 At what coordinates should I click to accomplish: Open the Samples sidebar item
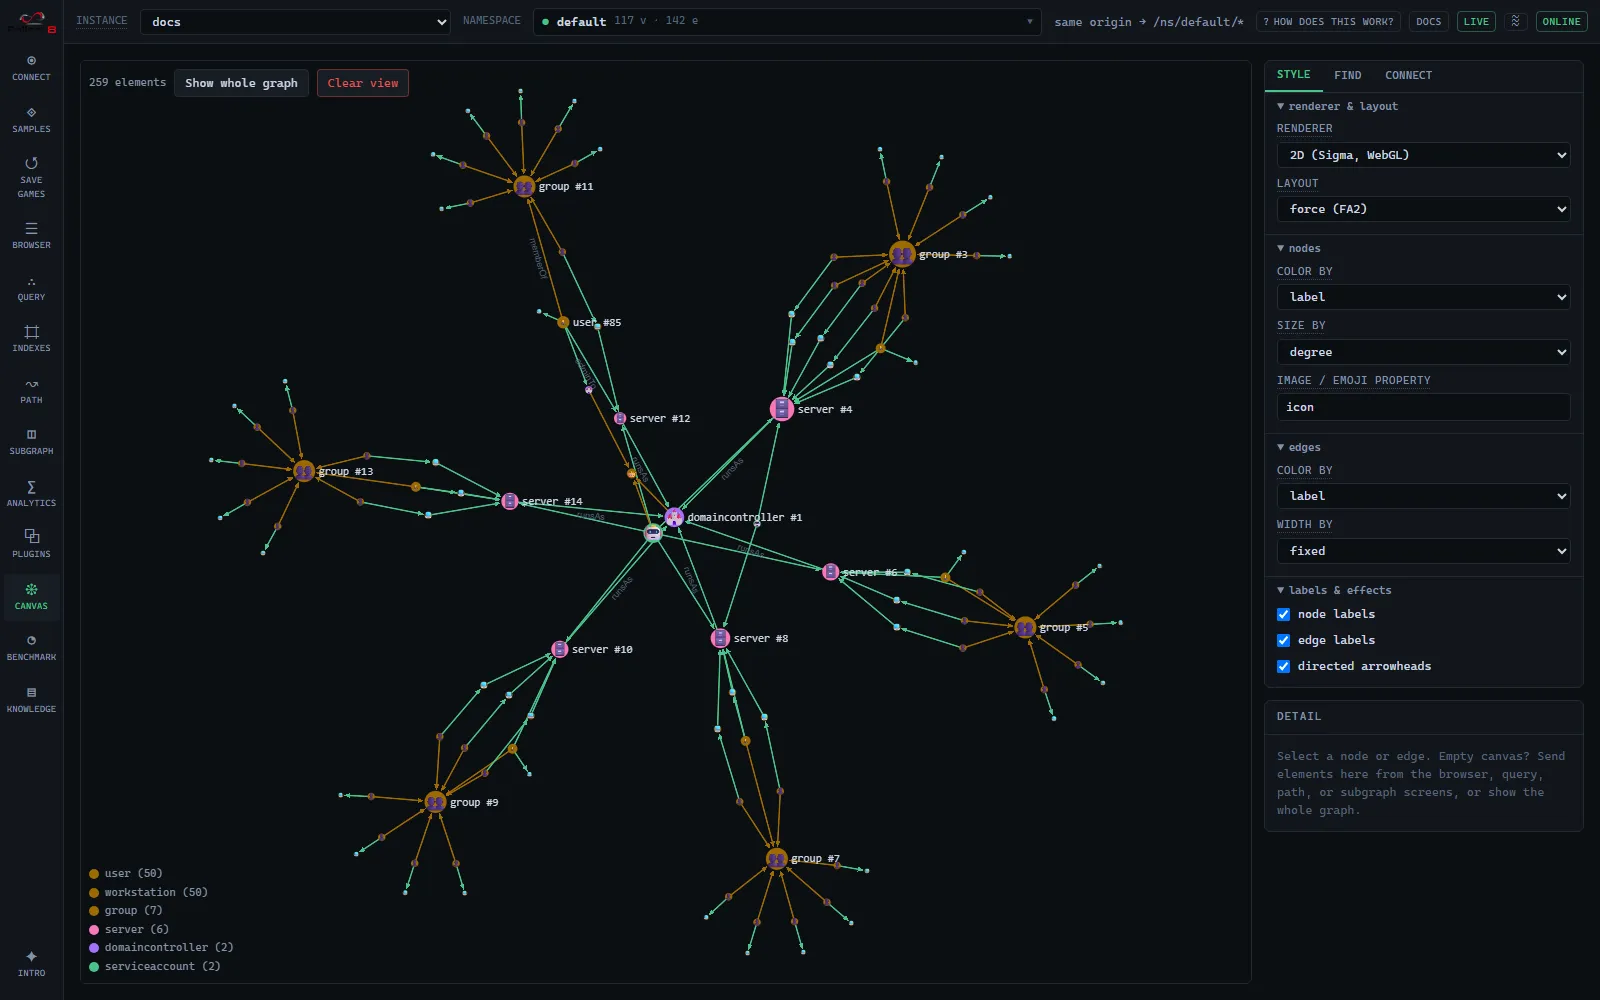coord(31,120)
